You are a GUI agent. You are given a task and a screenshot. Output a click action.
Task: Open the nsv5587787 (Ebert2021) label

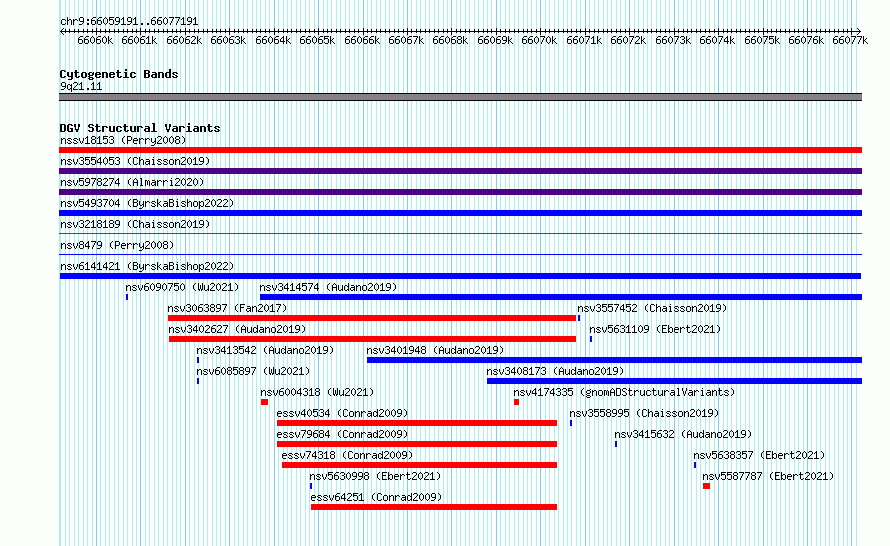[768, 476]
